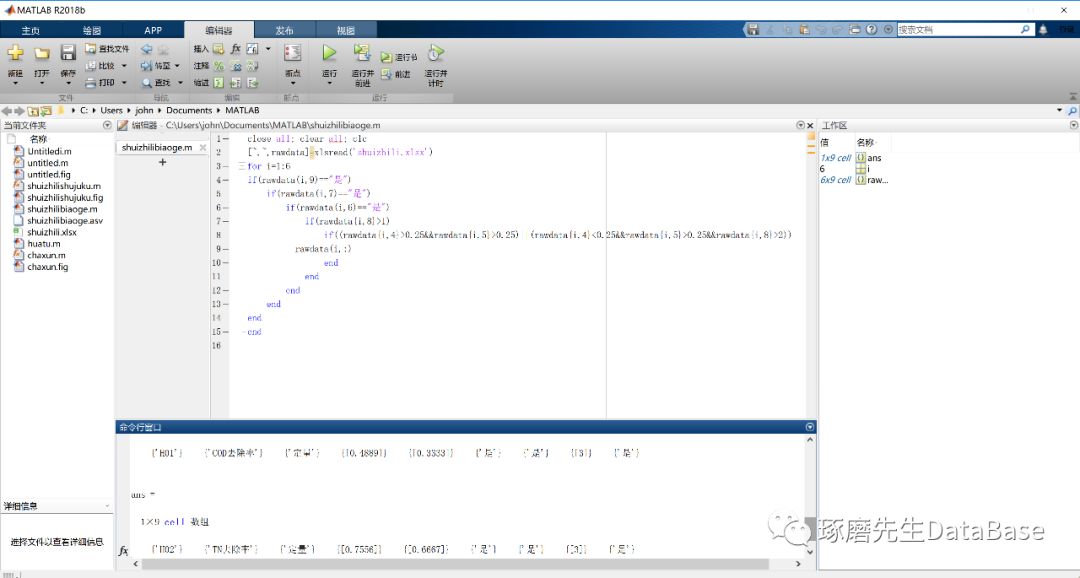The width and height of the screenshot is (1080, 578).
Task: Click the back navigation arrow
Action: 8,110
